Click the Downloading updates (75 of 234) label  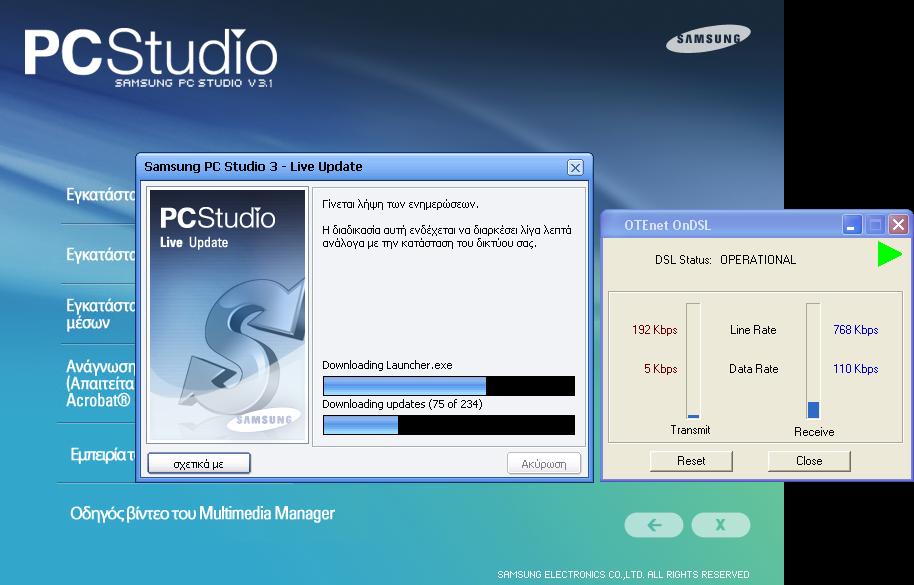(x=402, y=404)
